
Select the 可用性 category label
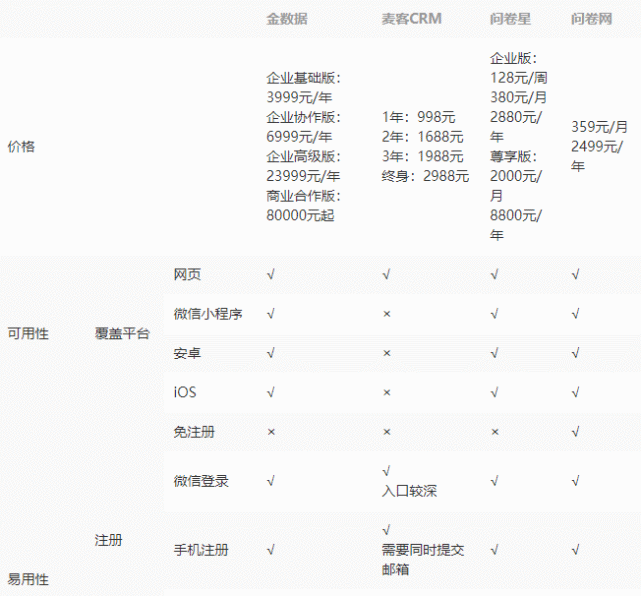tap(28, 333)
